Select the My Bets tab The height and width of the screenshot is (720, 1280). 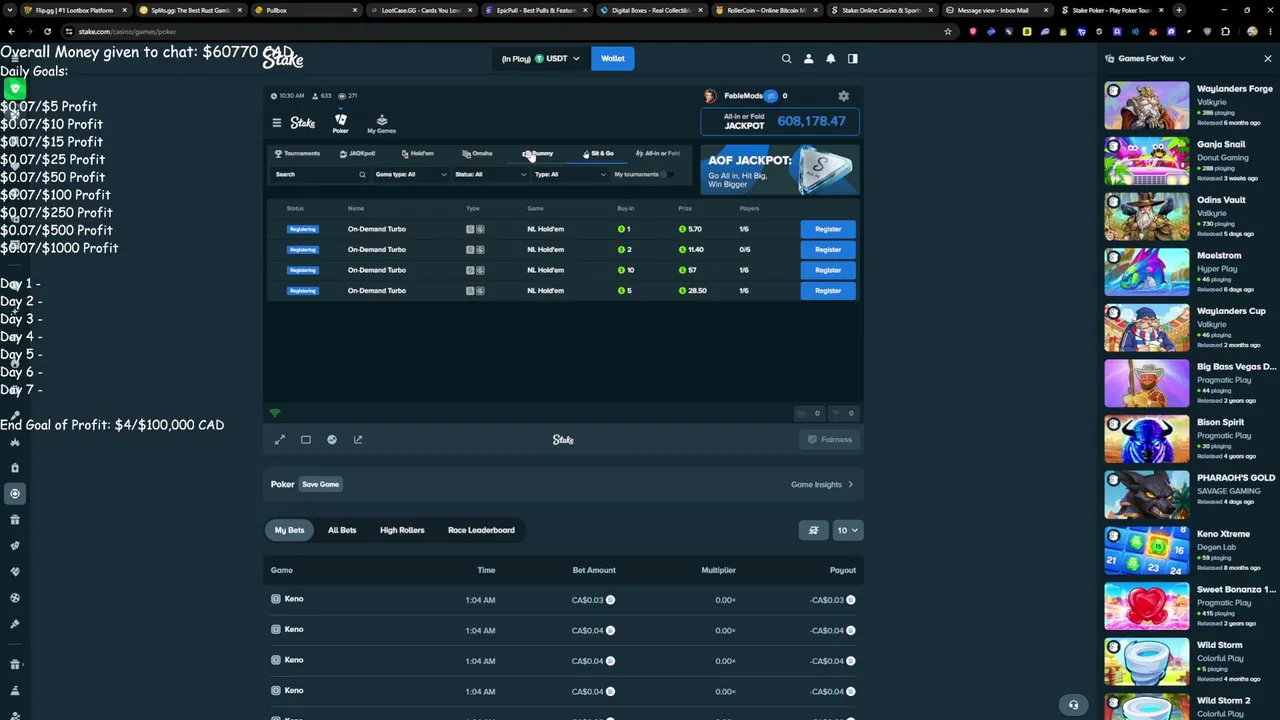tap(289, 530)
